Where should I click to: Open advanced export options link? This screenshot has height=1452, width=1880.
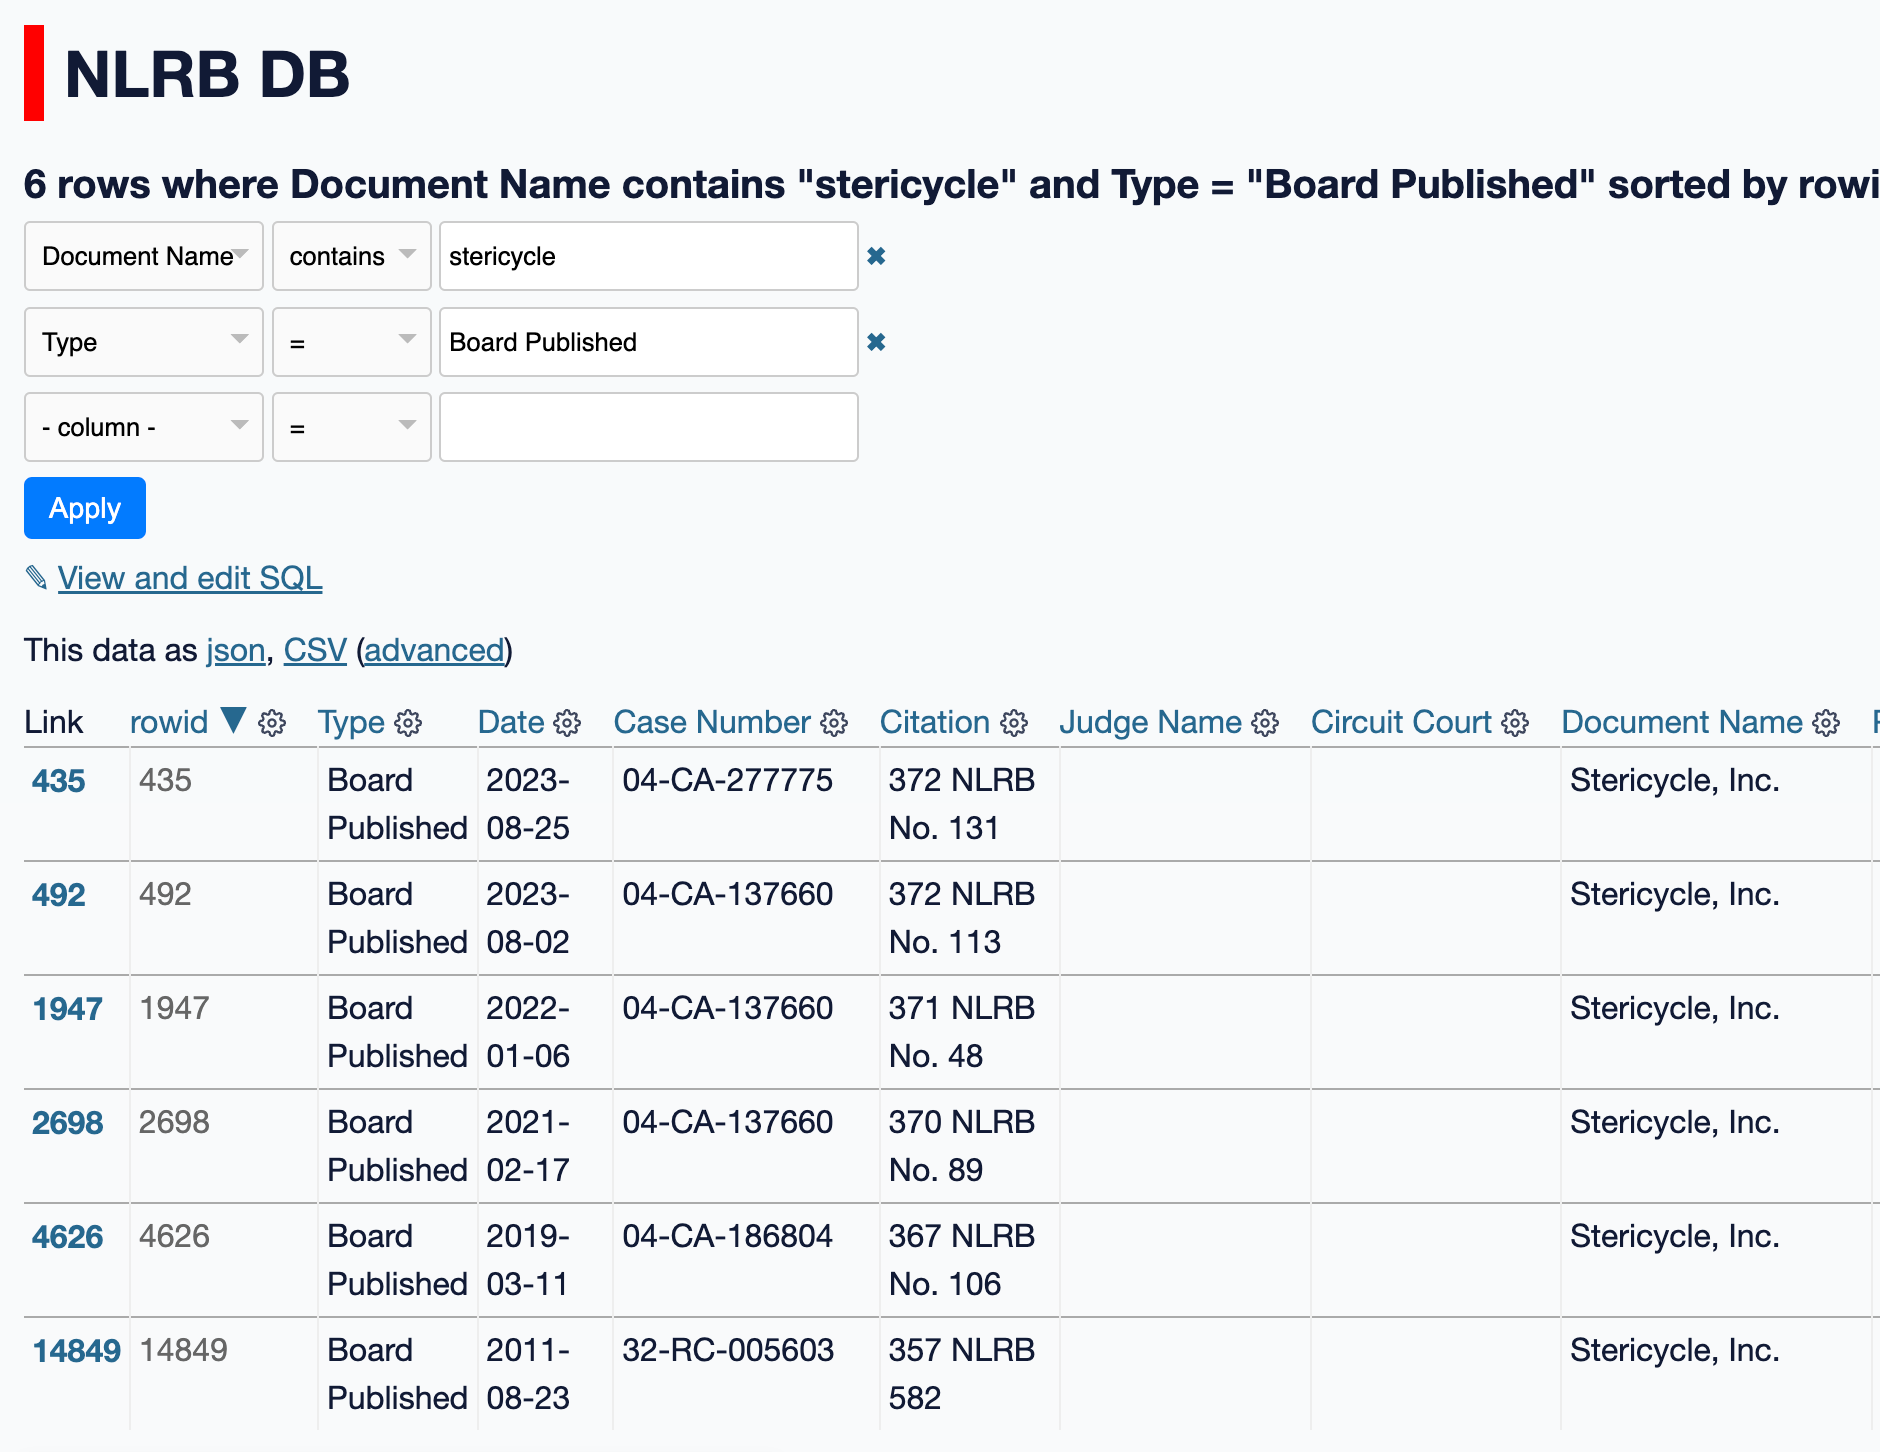pyautogui.click(x=435, y=650)
